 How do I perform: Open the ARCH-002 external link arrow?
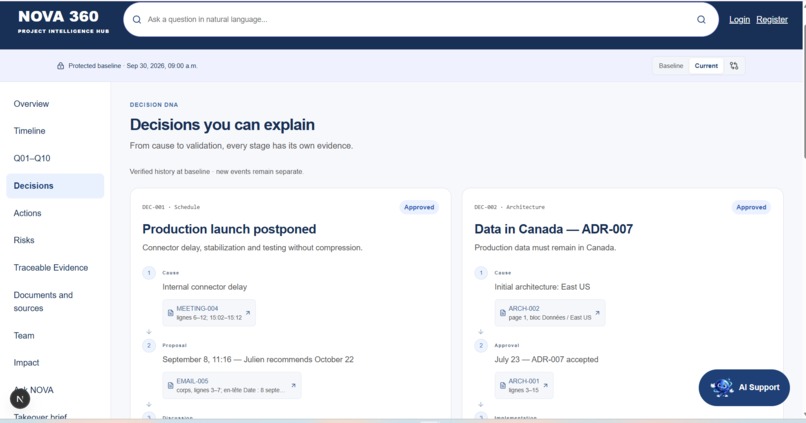(x=597, y=312)
